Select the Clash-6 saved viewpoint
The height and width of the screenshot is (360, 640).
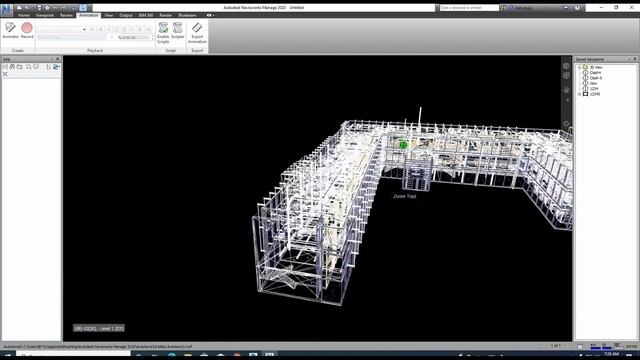coord(596,78)
